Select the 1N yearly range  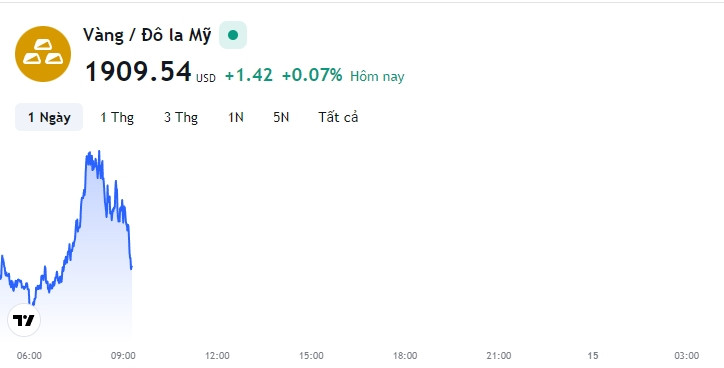236,117
